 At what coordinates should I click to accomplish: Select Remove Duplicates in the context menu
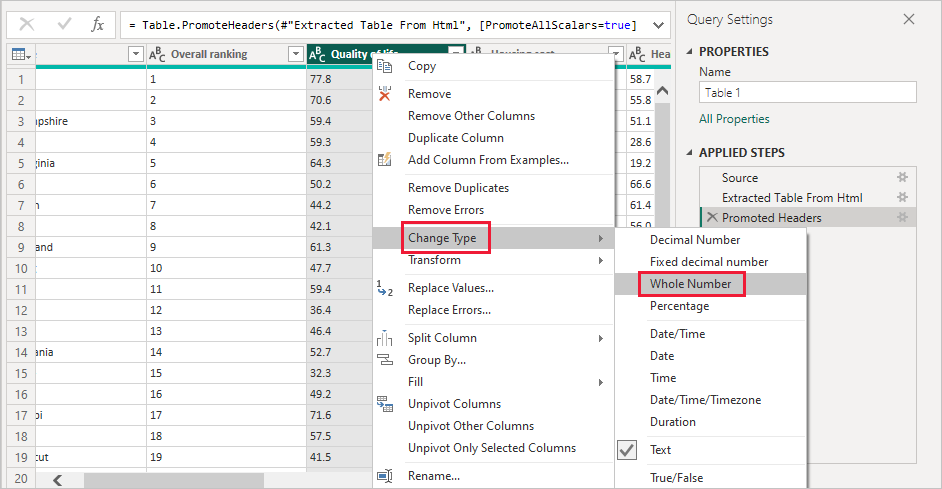[458, 188]
